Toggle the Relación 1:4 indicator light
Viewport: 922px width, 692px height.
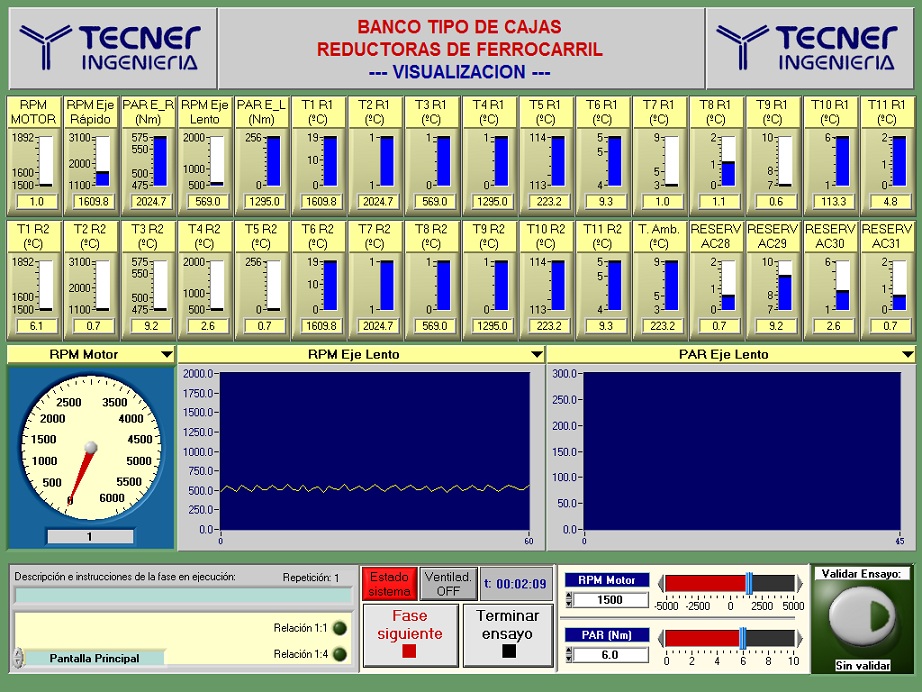[x=339, y=654]
